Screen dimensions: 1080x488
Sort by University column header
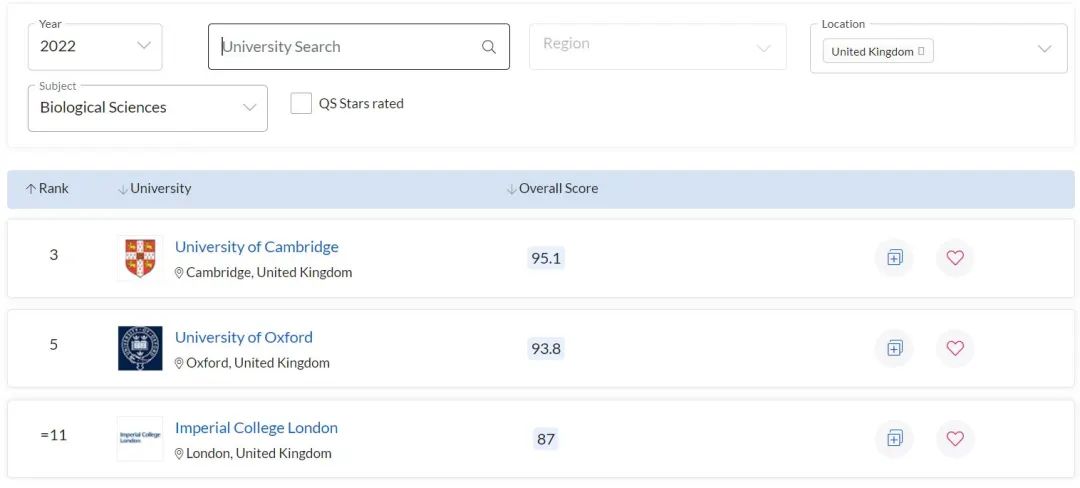tap(154, 189)
